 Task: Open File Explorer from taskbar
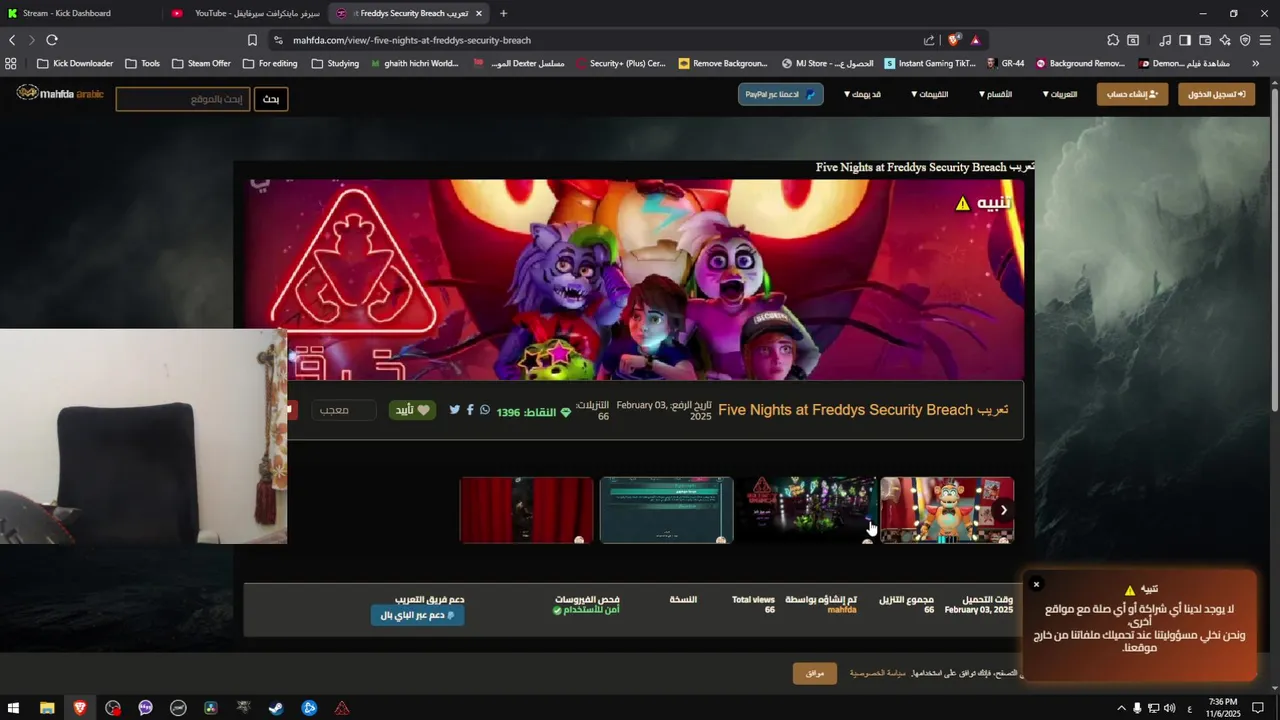[47, 708]
